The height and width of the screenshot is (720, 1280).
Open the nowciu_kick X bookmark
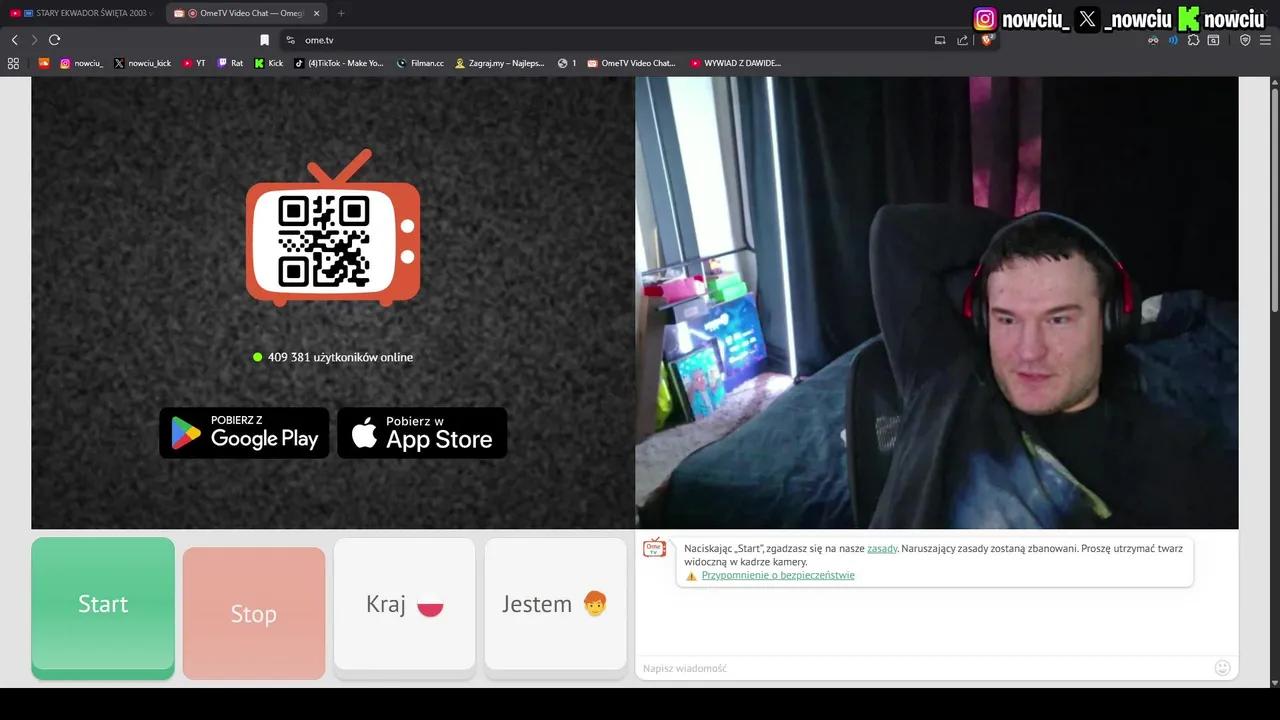click(x=142, y=63)
